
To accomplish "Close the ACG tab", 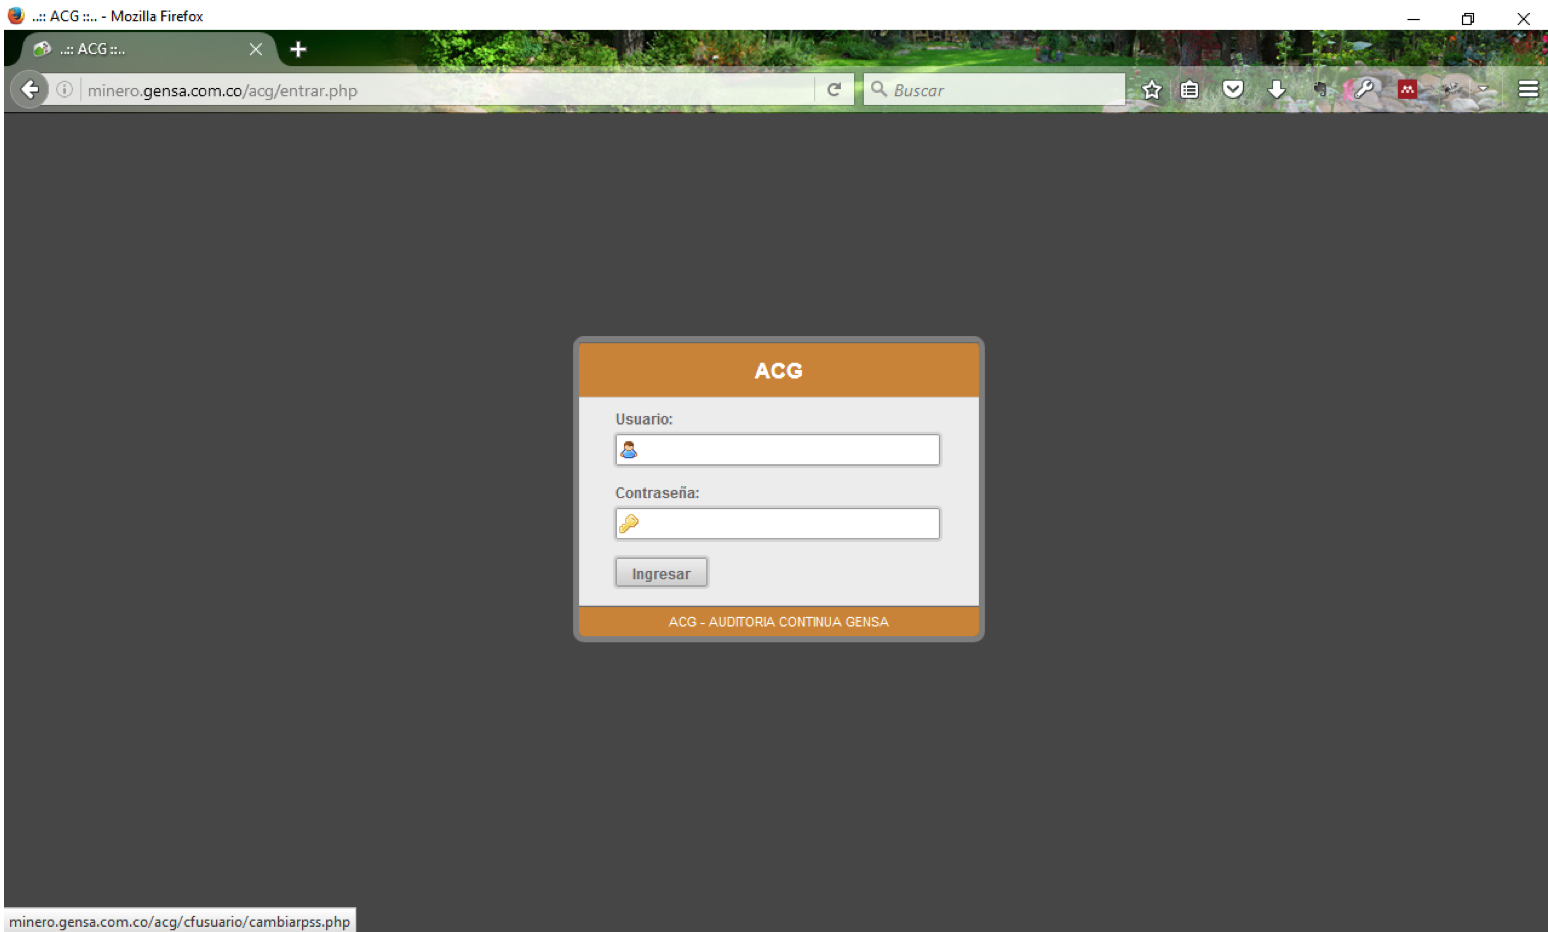I will tap(256, 49).
